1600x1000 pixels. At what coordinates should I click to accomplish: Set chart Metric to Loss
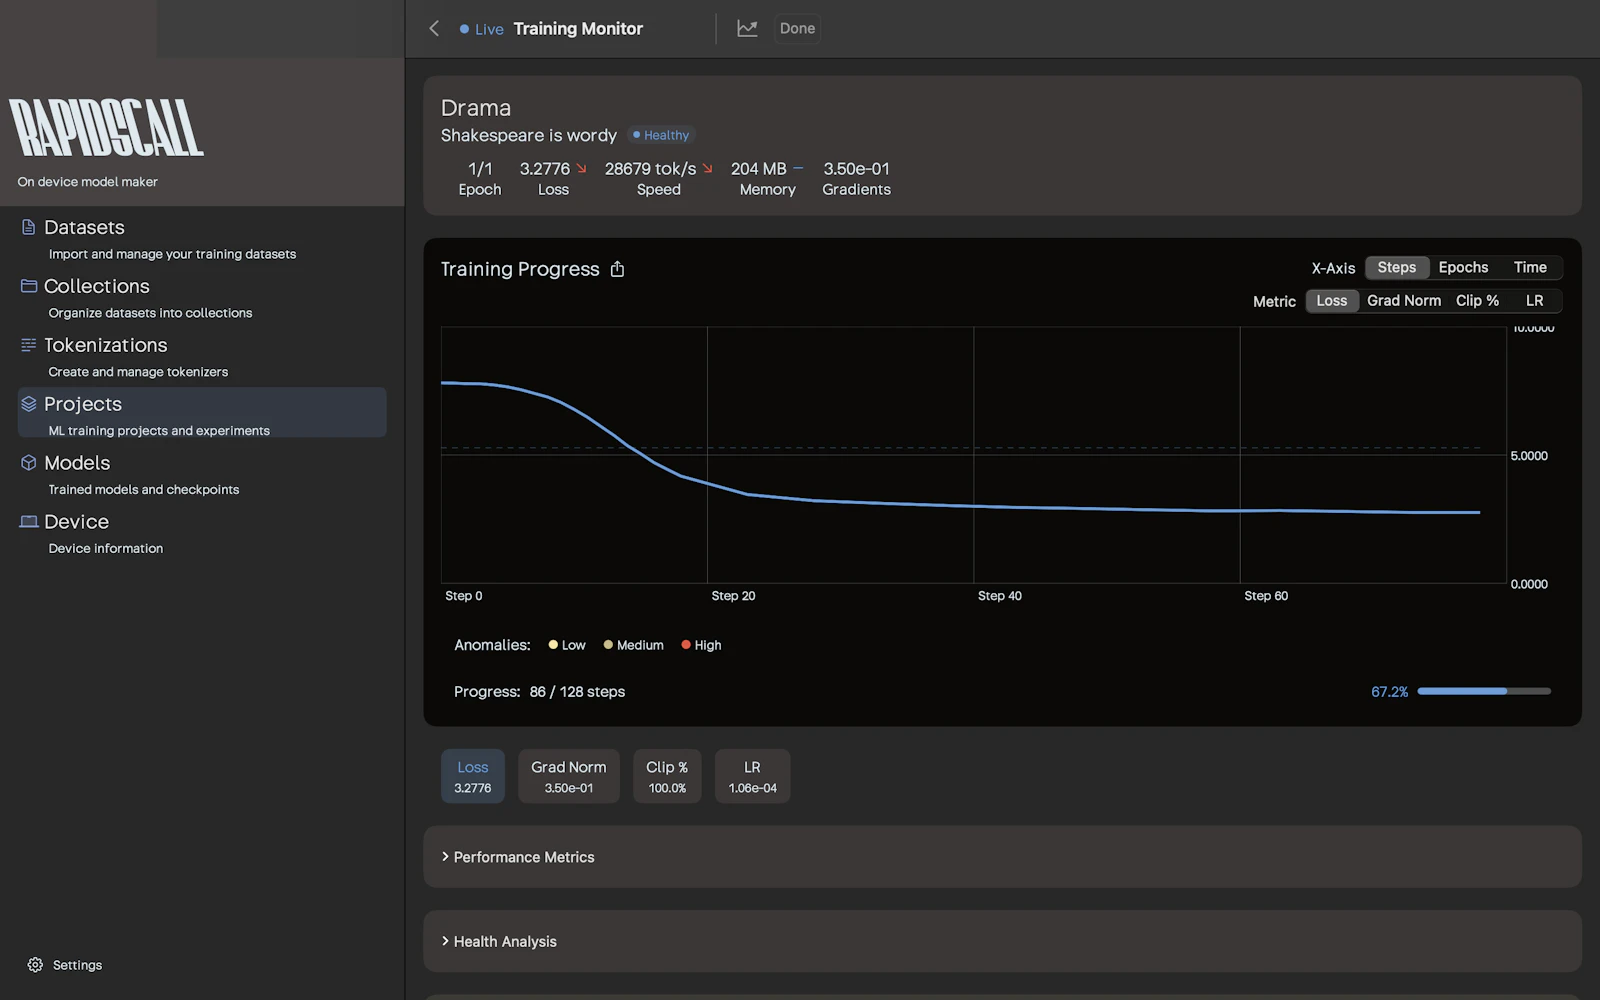(1331, 301)
